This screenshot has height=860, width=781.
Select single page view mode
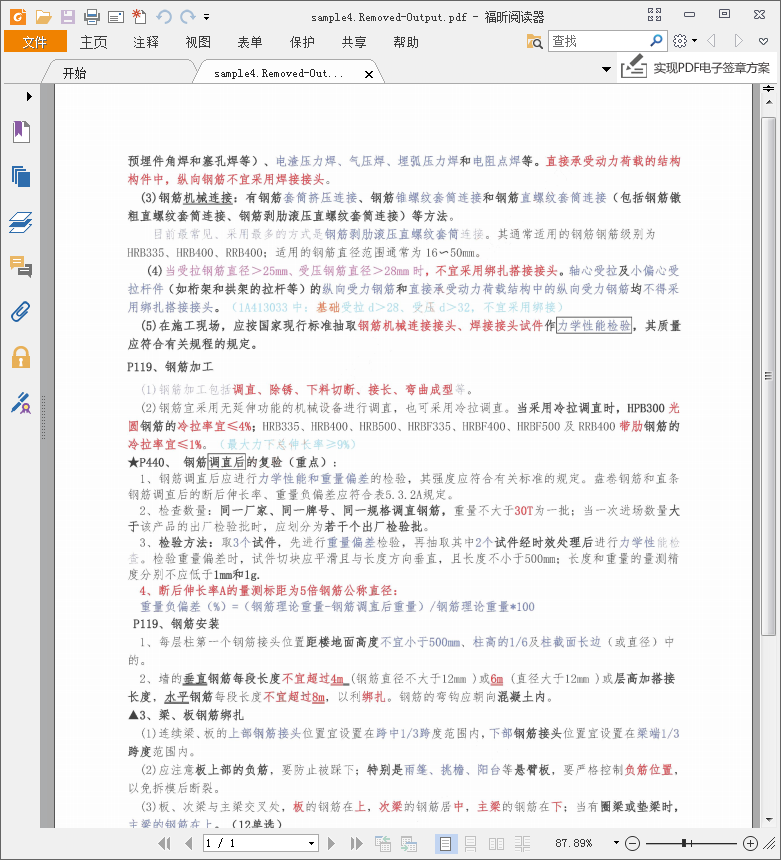coord(446,844)
